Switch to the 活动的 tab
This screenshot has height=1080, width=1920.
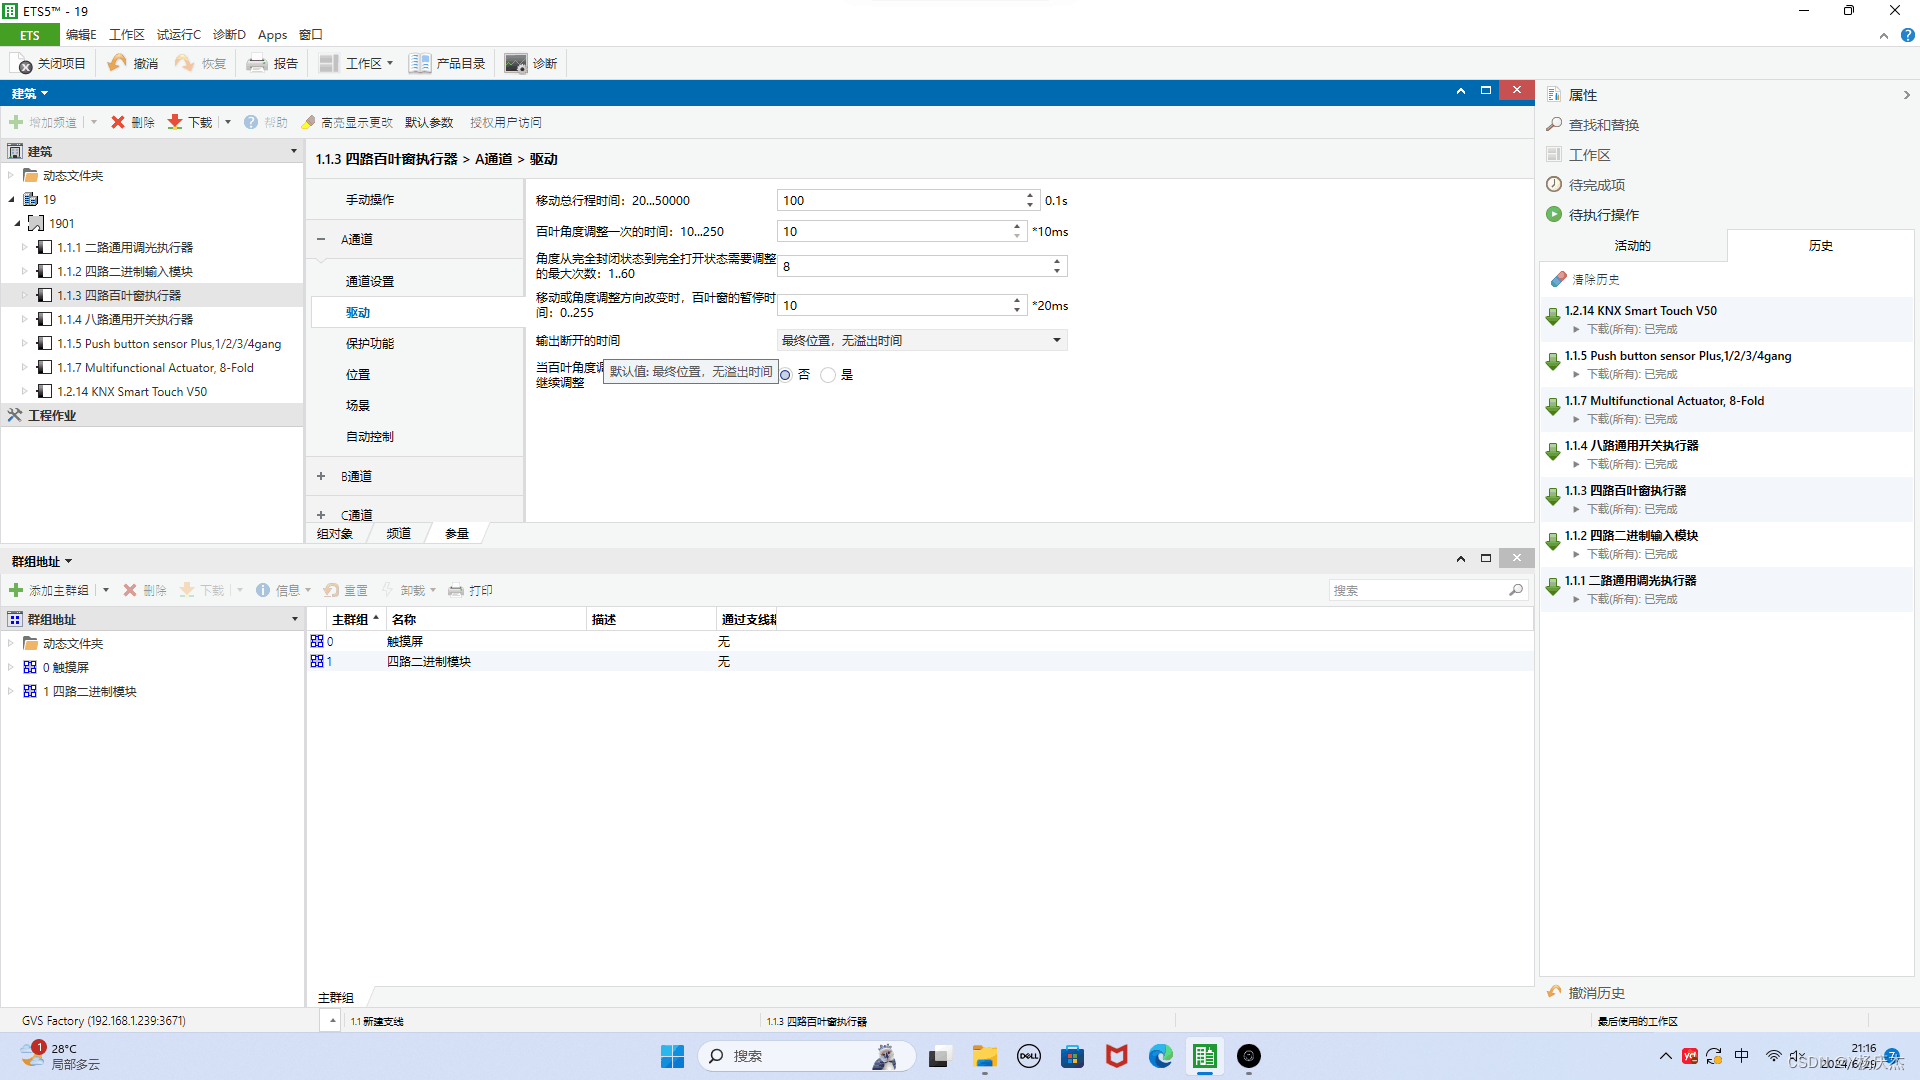1632,245
